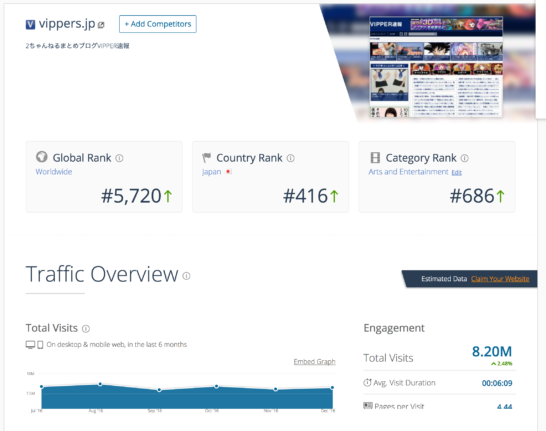This screenshot has height=431, width=546.
Task: Open the external link icon beside vippers.jp
Action: coord(101,25)
